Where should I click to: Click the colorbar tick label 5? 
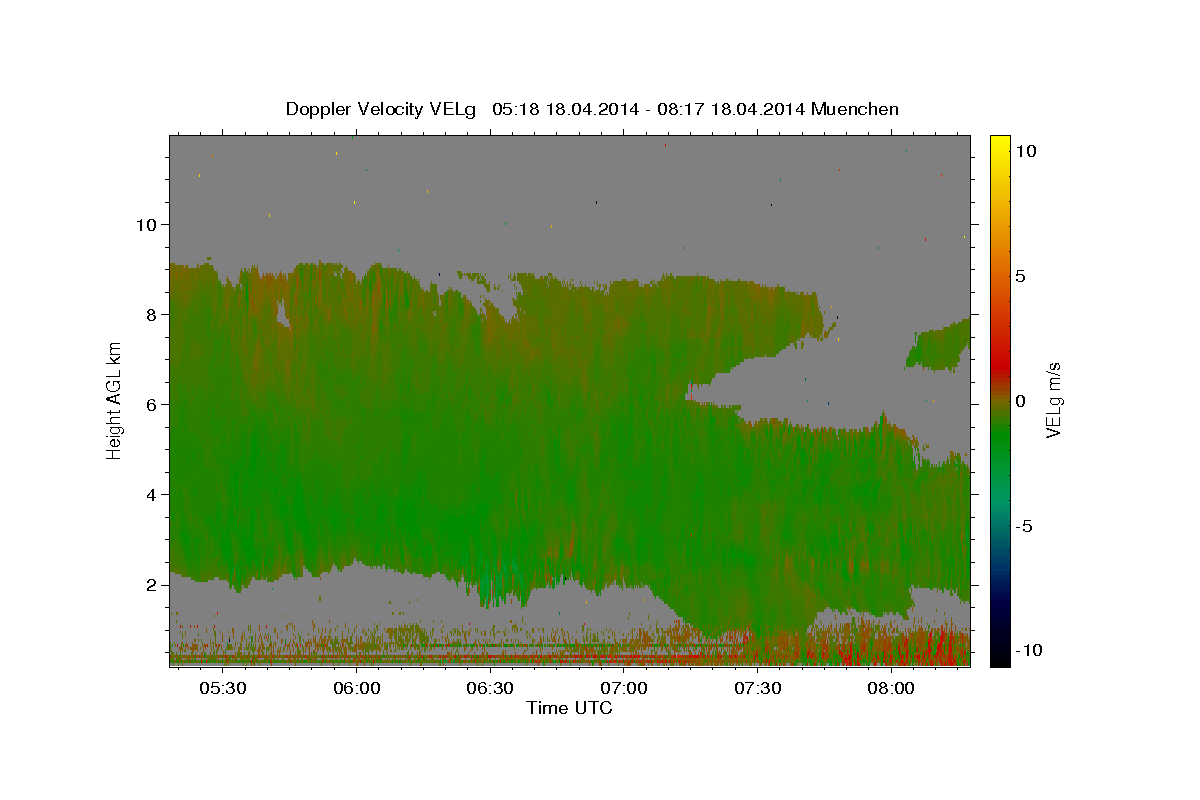pos(1020,276)
